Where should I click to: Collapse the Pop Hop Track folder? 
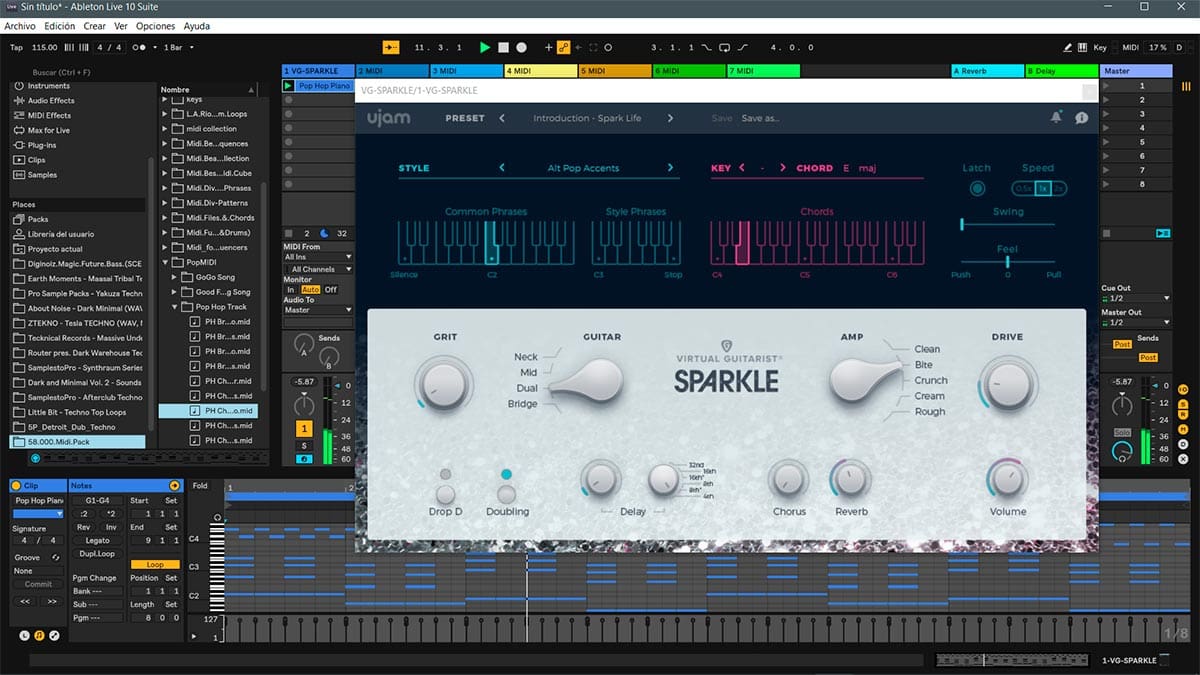coord(175,307)
